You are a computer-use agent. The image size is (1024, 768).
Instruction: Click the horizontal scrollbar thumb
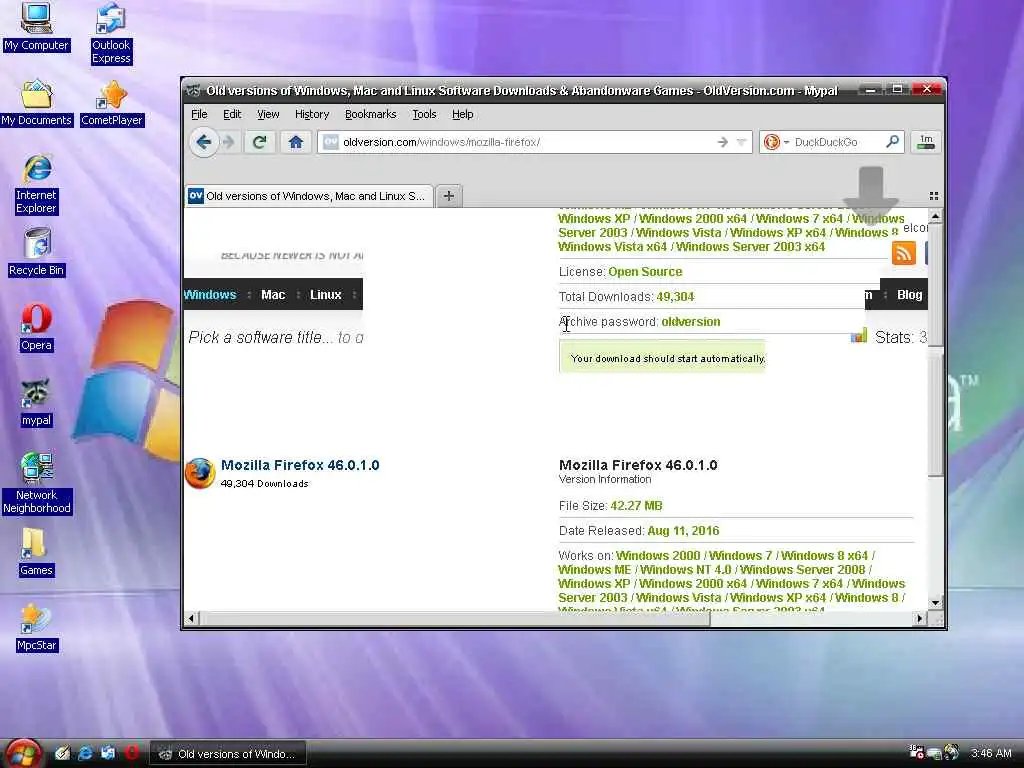coord(455,618)
